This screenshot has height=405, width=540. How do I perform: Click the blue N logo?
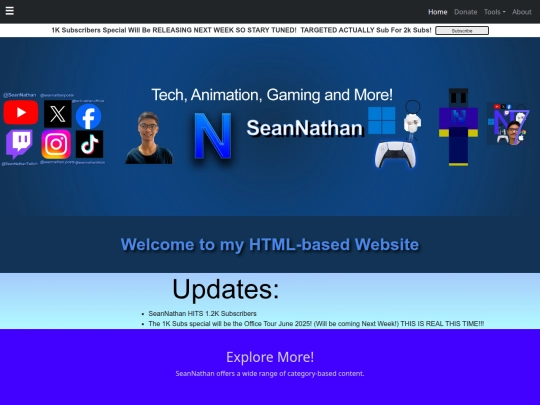click(212, 136)
